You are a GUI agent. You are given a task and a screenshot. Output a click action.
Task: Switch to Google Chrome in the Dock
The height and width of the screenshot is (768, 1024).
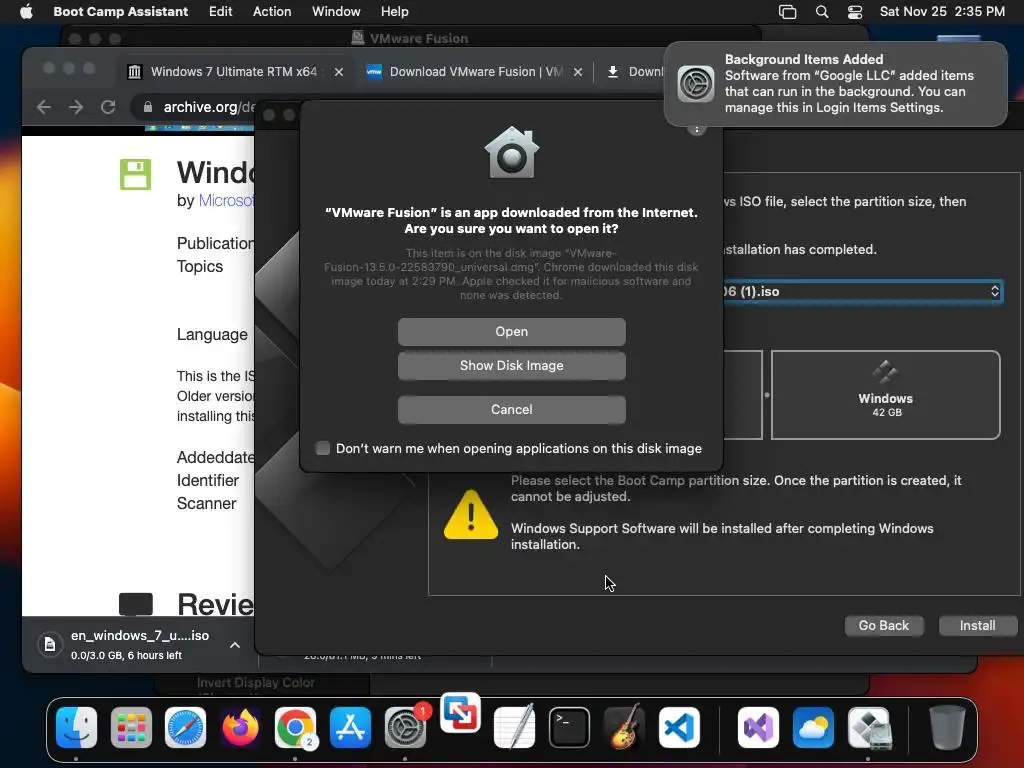[295, 727]
